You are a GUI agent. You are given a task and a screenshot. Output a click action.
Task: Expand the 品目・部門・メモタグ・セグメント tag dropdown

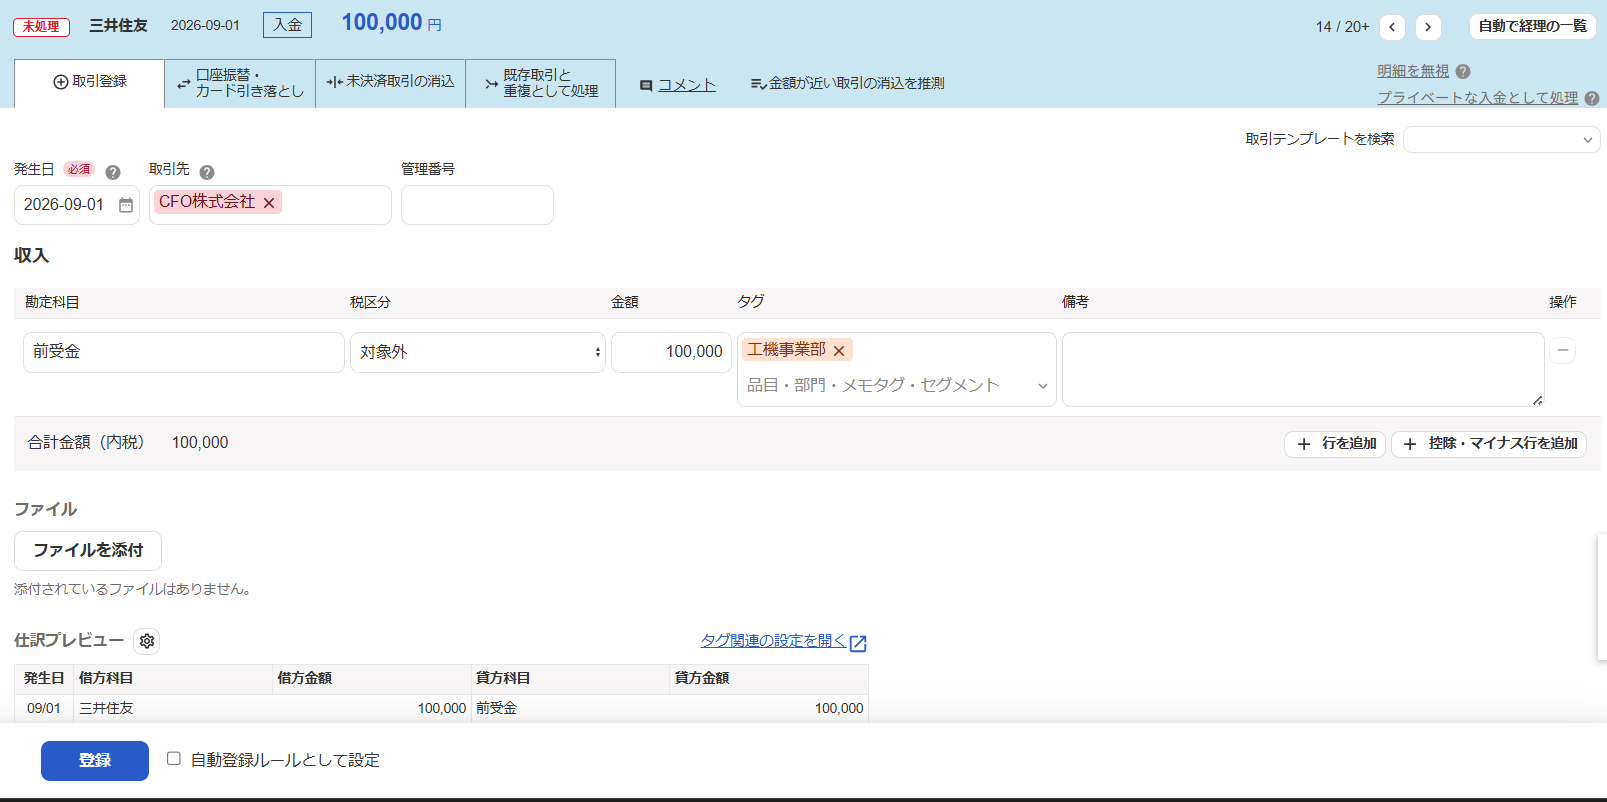tap(1042, 386)
